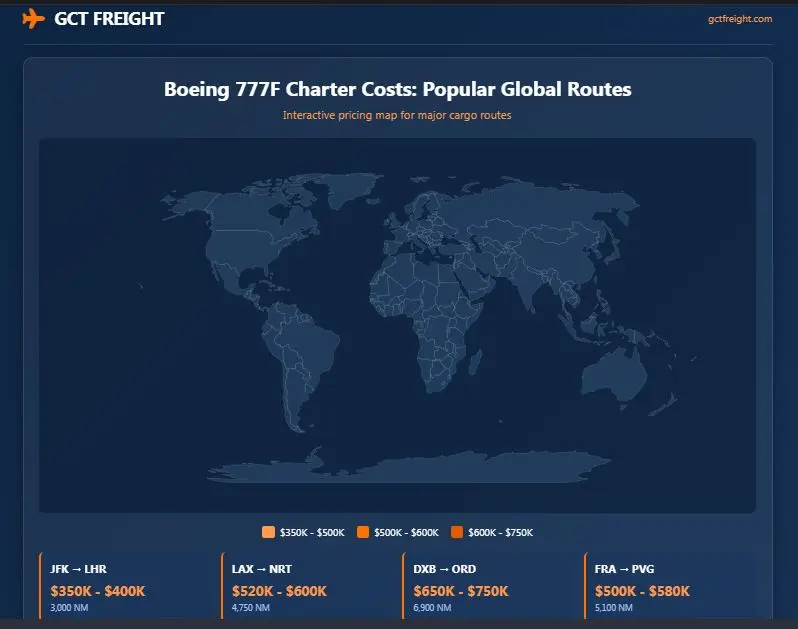Image resolution: width=798 pixels, height=629 pixels.
Task: Select the DXB → ORD route title
Action: pos(444,569)
